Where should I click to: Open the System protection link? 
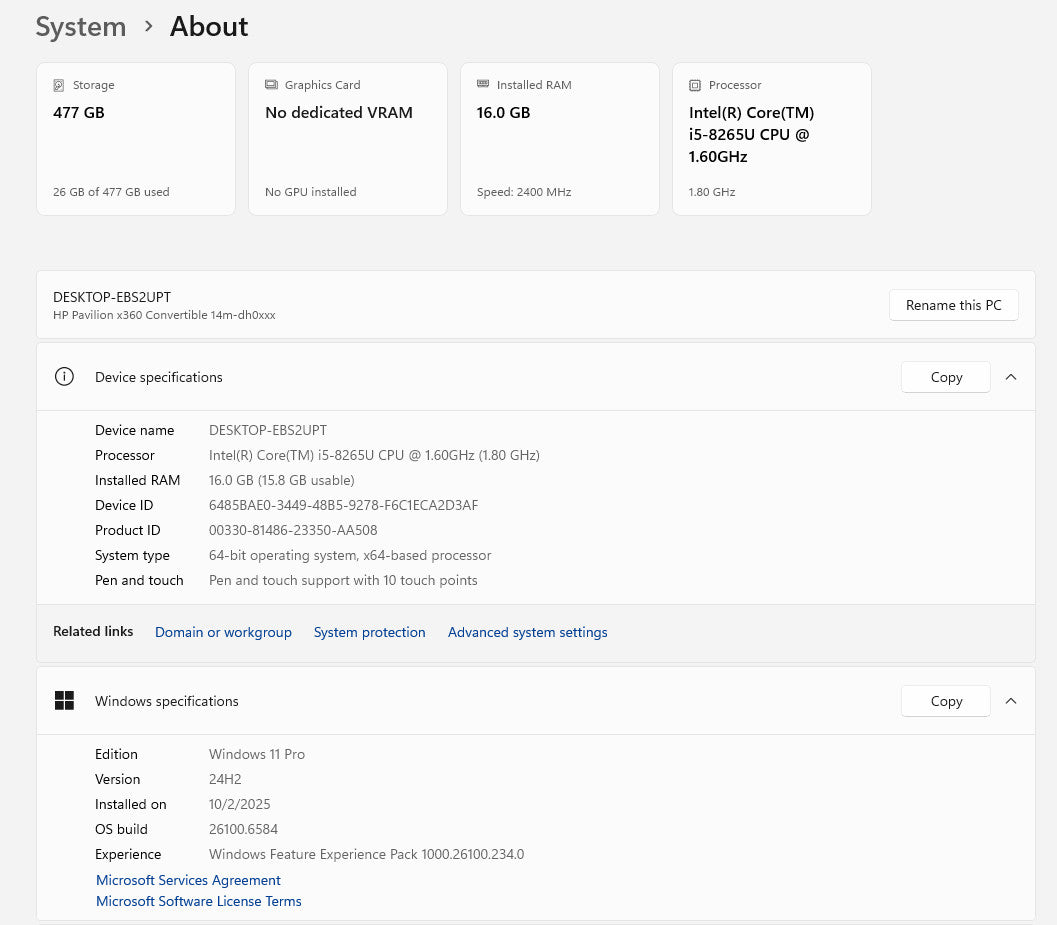(369, 632)
